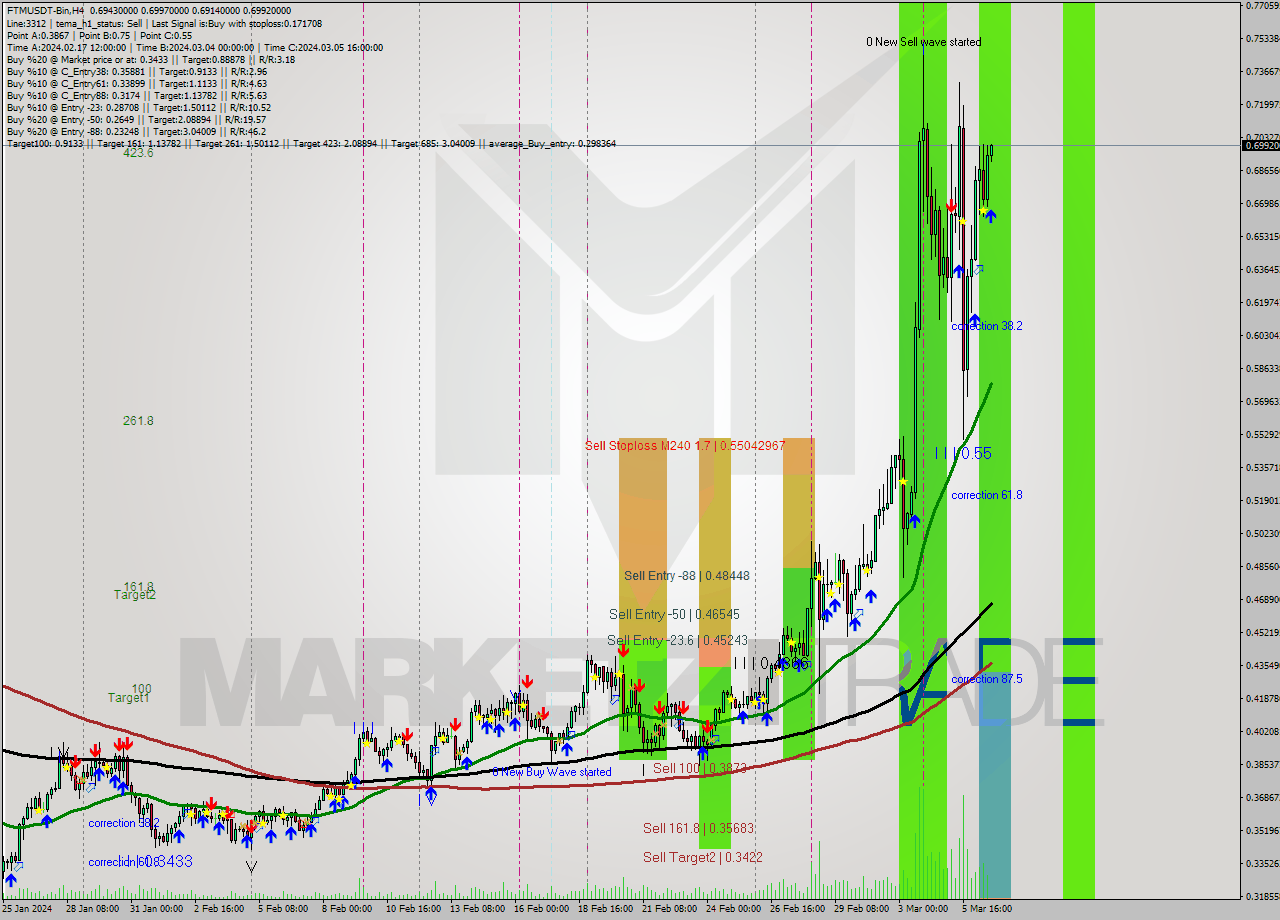This screenshot has height=920, width=1280.
Task: Click the 'Sell Target2 | 0.3422' label
Action: tap(703, 857)
